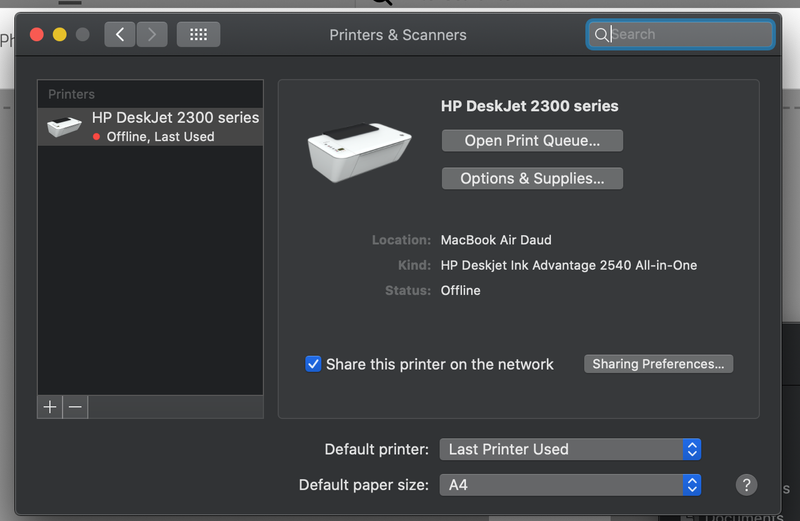Screen dimensions: 800x521
Task: Click the large printer image in details pane
Action: click(359, 151)
